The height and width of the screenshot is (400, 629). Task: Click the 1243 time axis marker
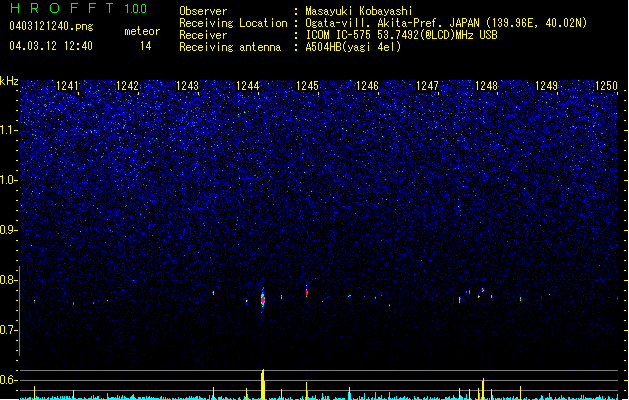coord(187,86)
